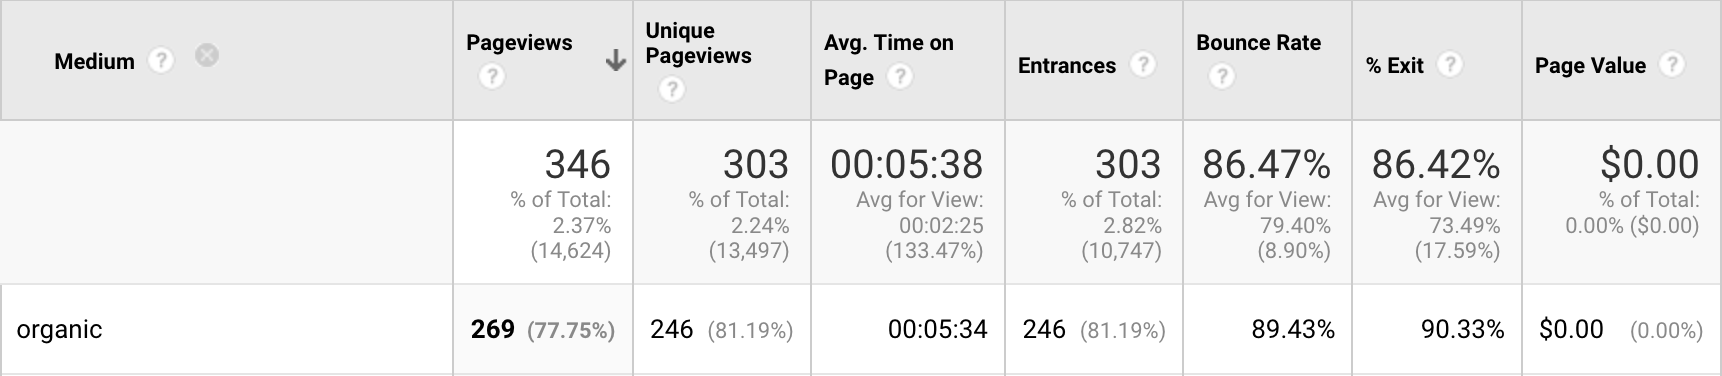Toggle the Pageviews sort arrow
Image resolution: width=1722 pixels, height=376 pixels.
click(x=616, y=62)
